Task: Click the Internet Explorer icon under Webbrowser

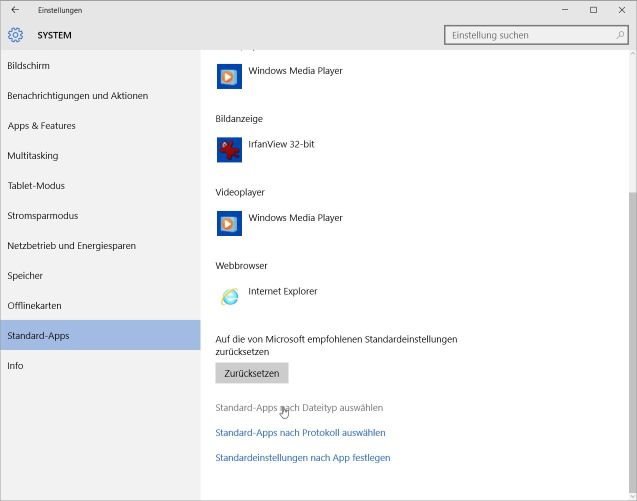Action: click(x=229, y=297)
